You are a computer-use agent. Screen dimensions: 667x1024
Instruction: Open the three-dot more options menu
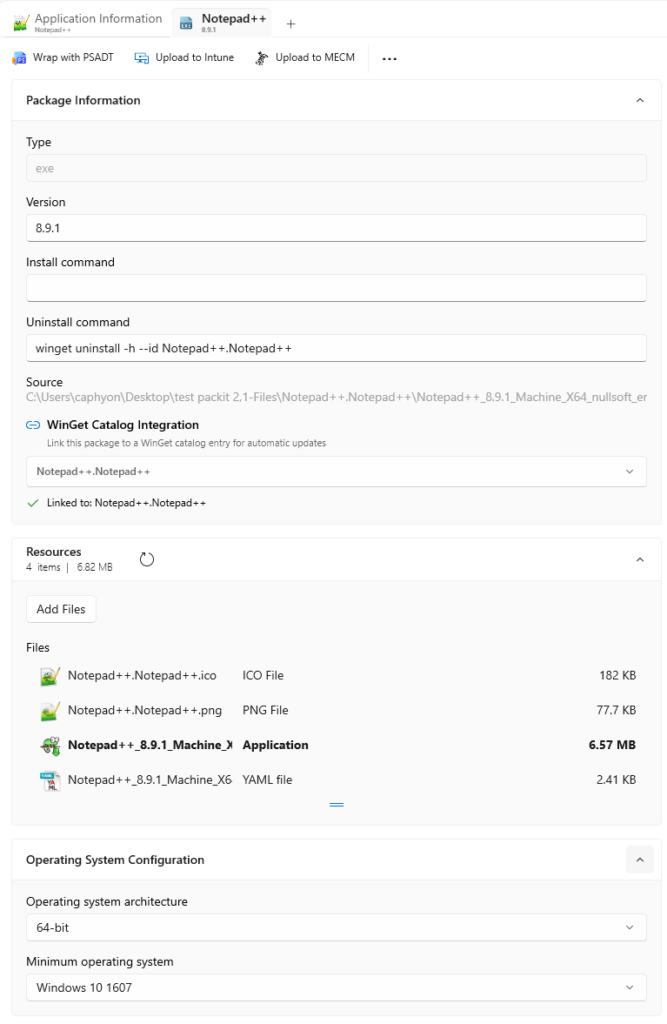389,59
